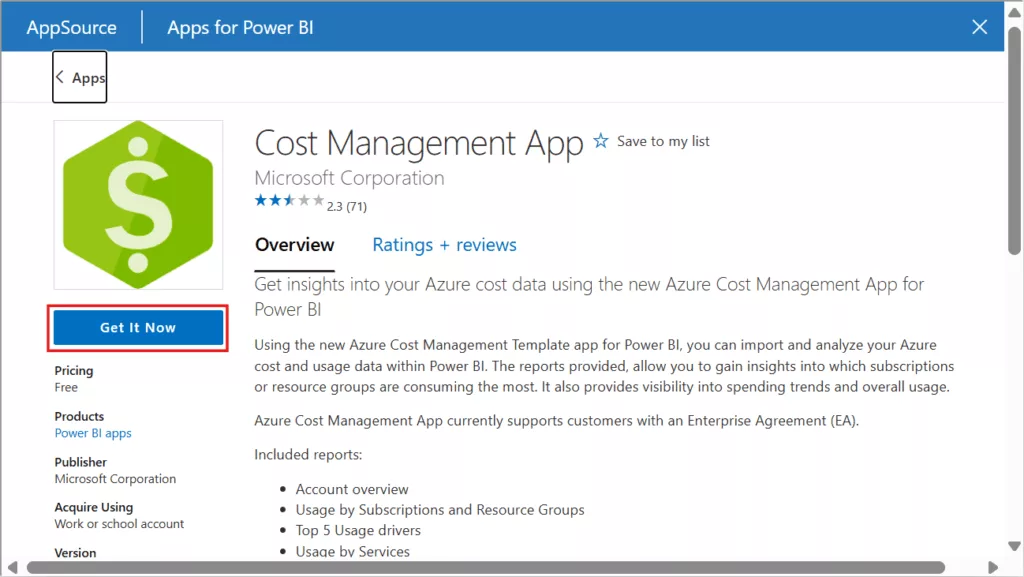Click the Apps for Power BI header
Viewport: 1024px width, 577px height.
click(x=240, y=27)
